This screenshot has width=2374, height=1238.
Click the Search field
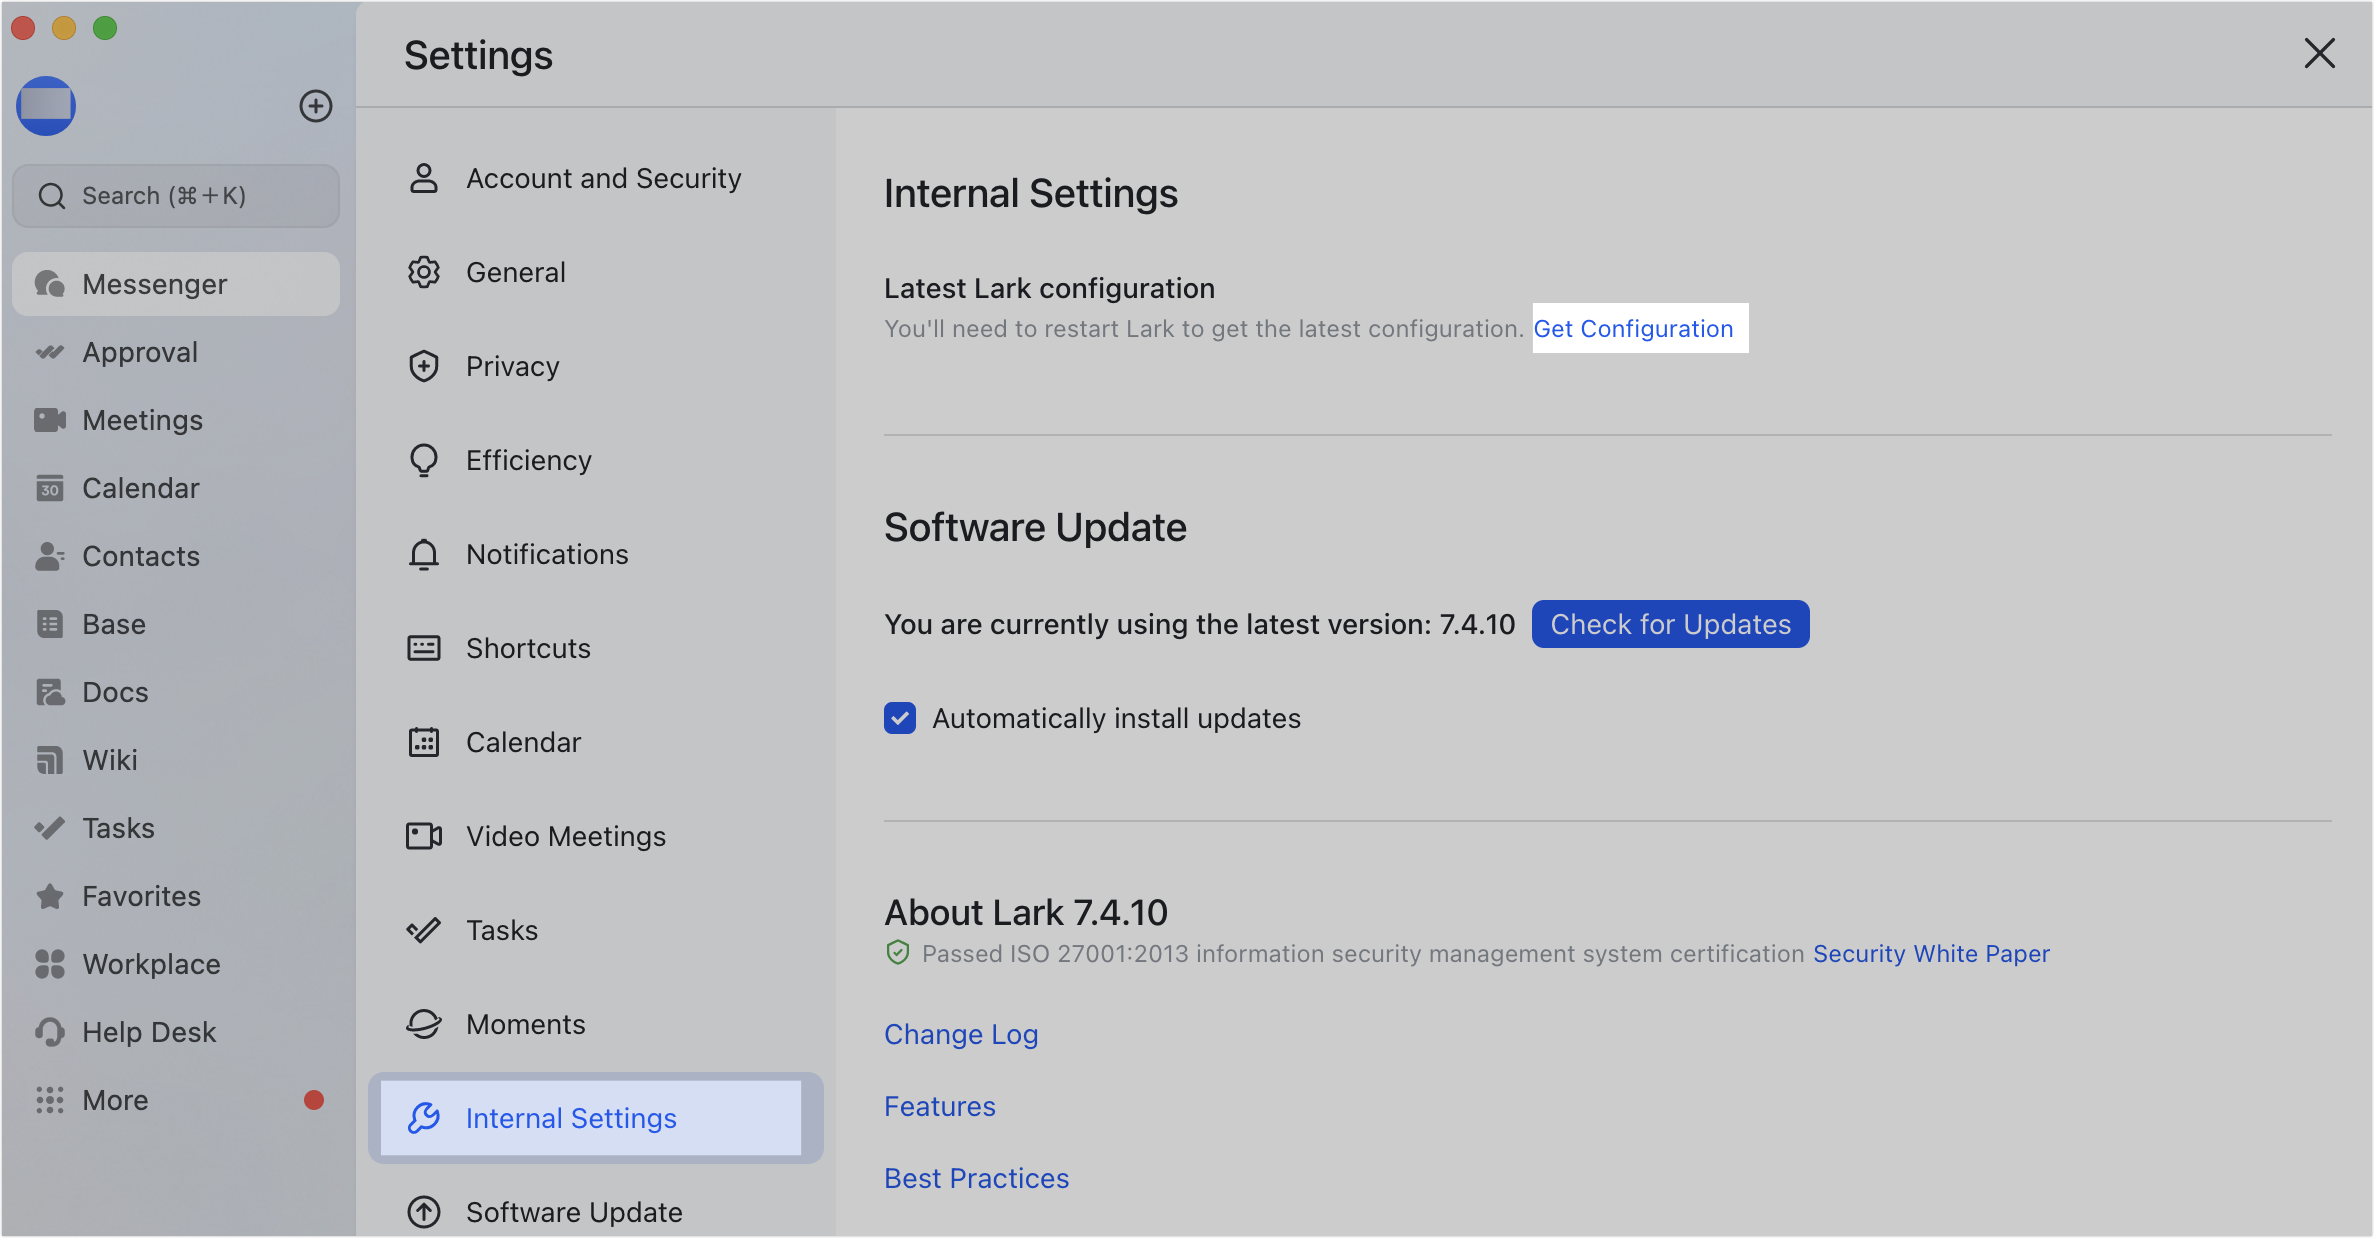tap(176, 196)
